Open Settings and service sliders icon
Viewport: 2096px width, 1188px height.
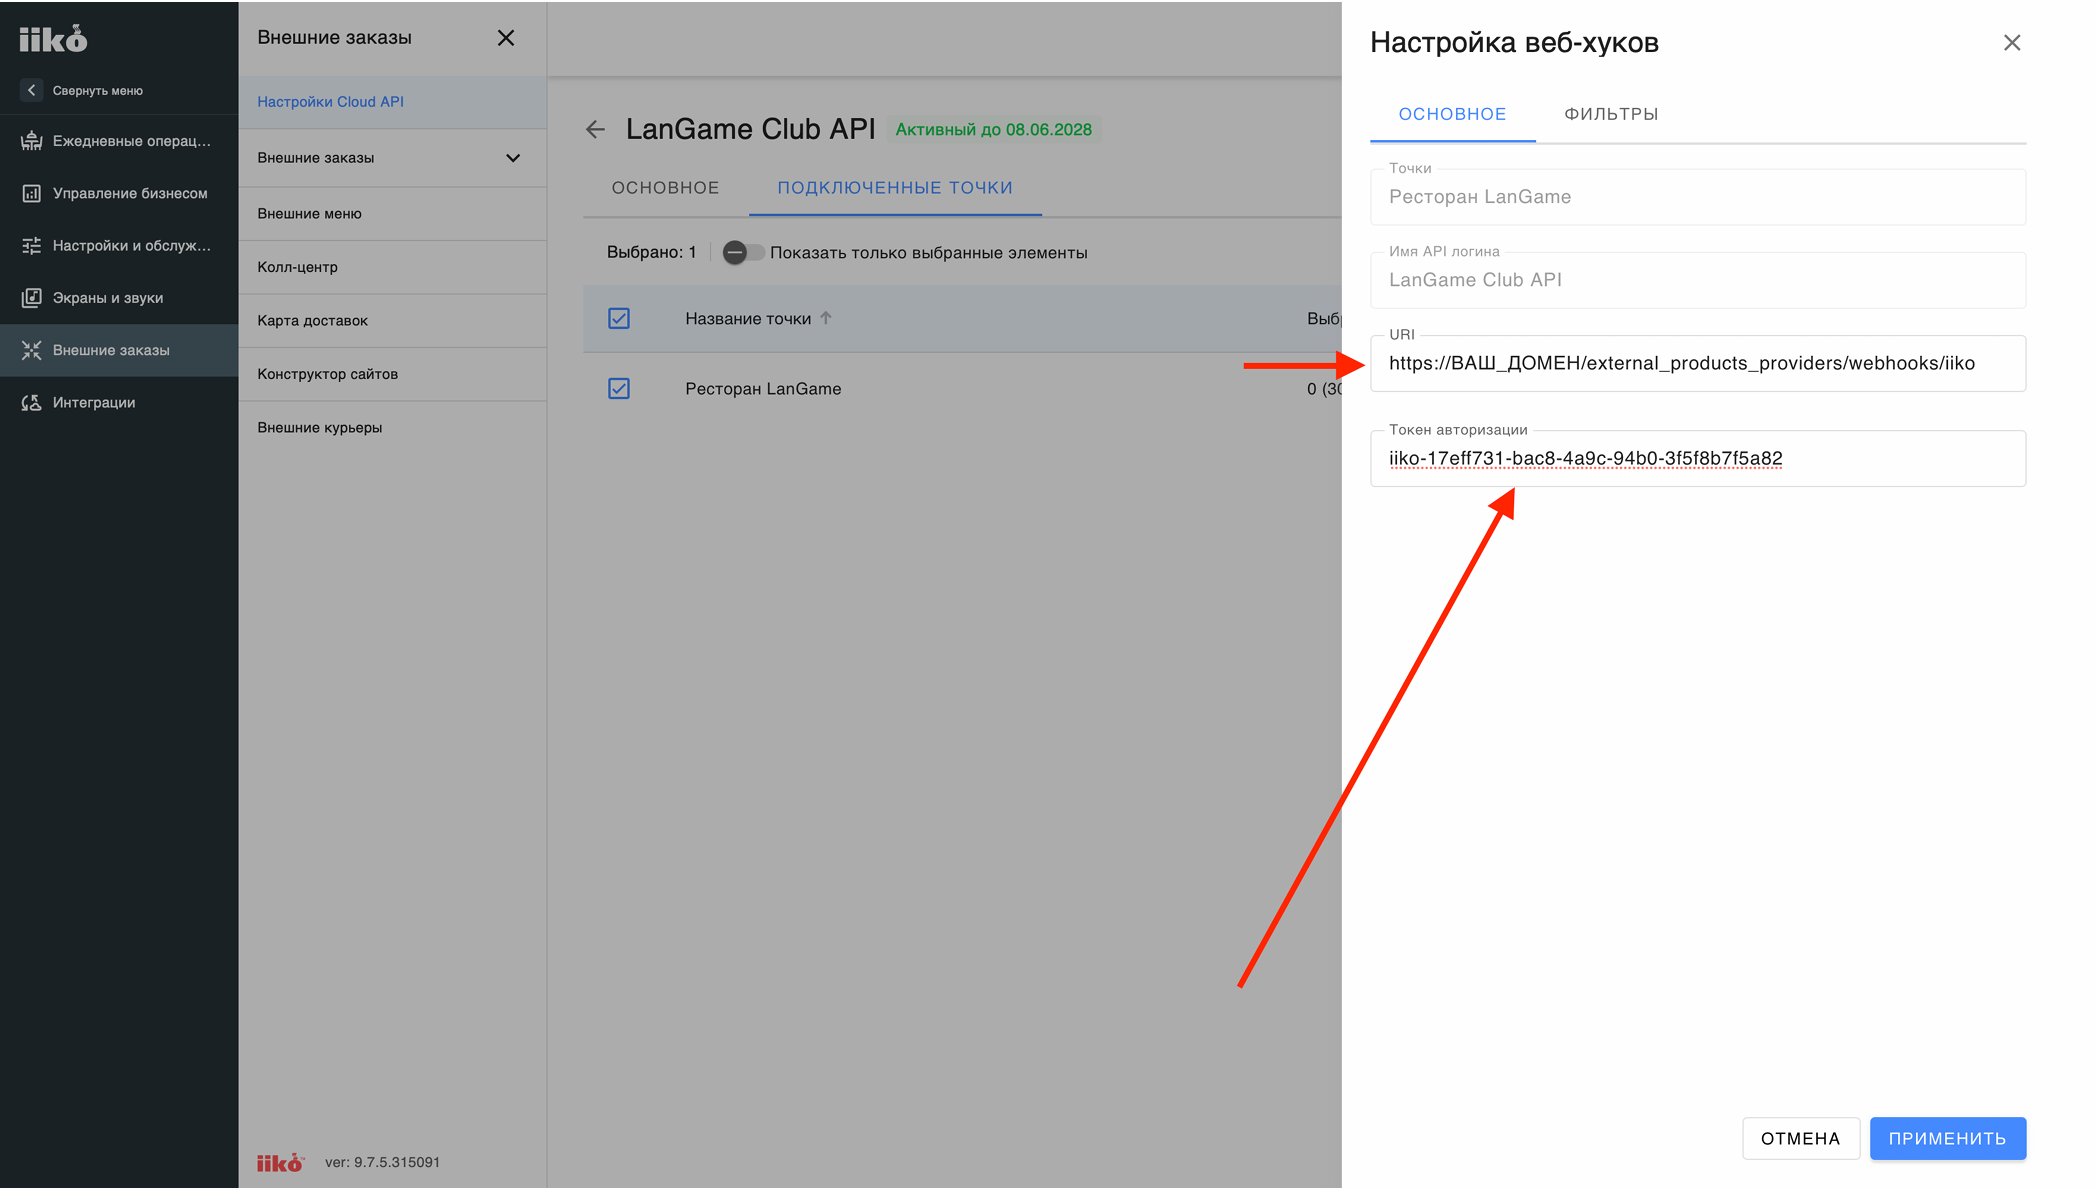[x=32, y=245]
